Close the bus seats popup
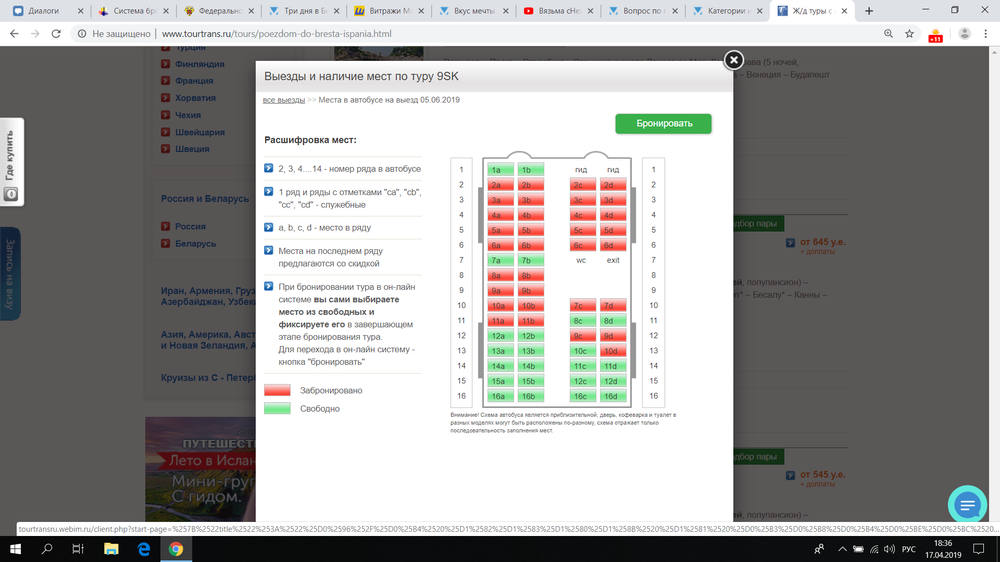The image size is (1000, 562). (x=733, y=60)
